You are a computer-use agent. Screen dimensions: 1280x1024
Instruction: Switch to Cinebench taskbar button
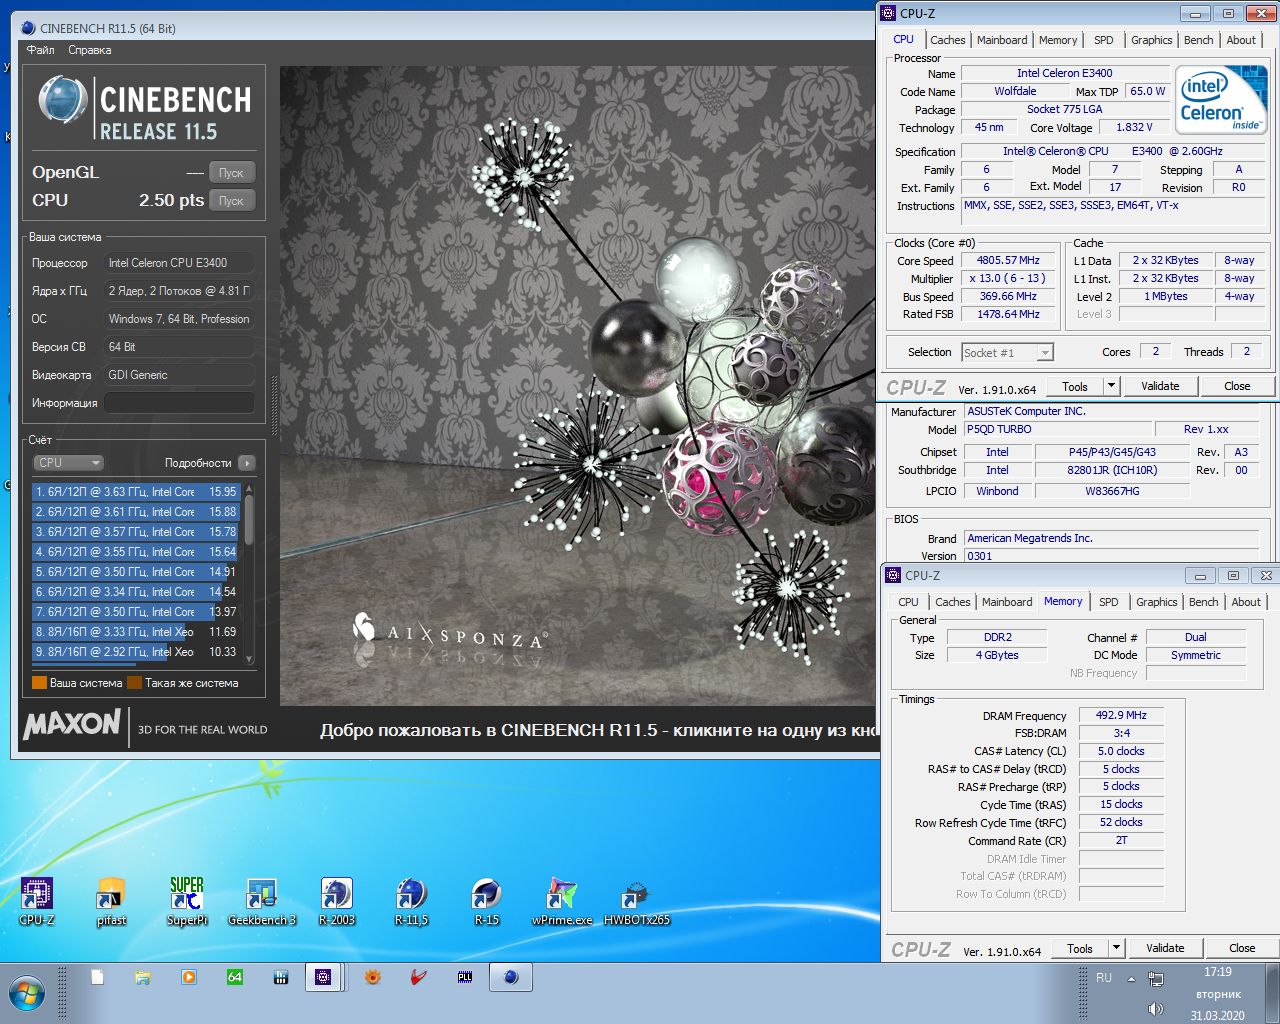click(x=511, y=977)
